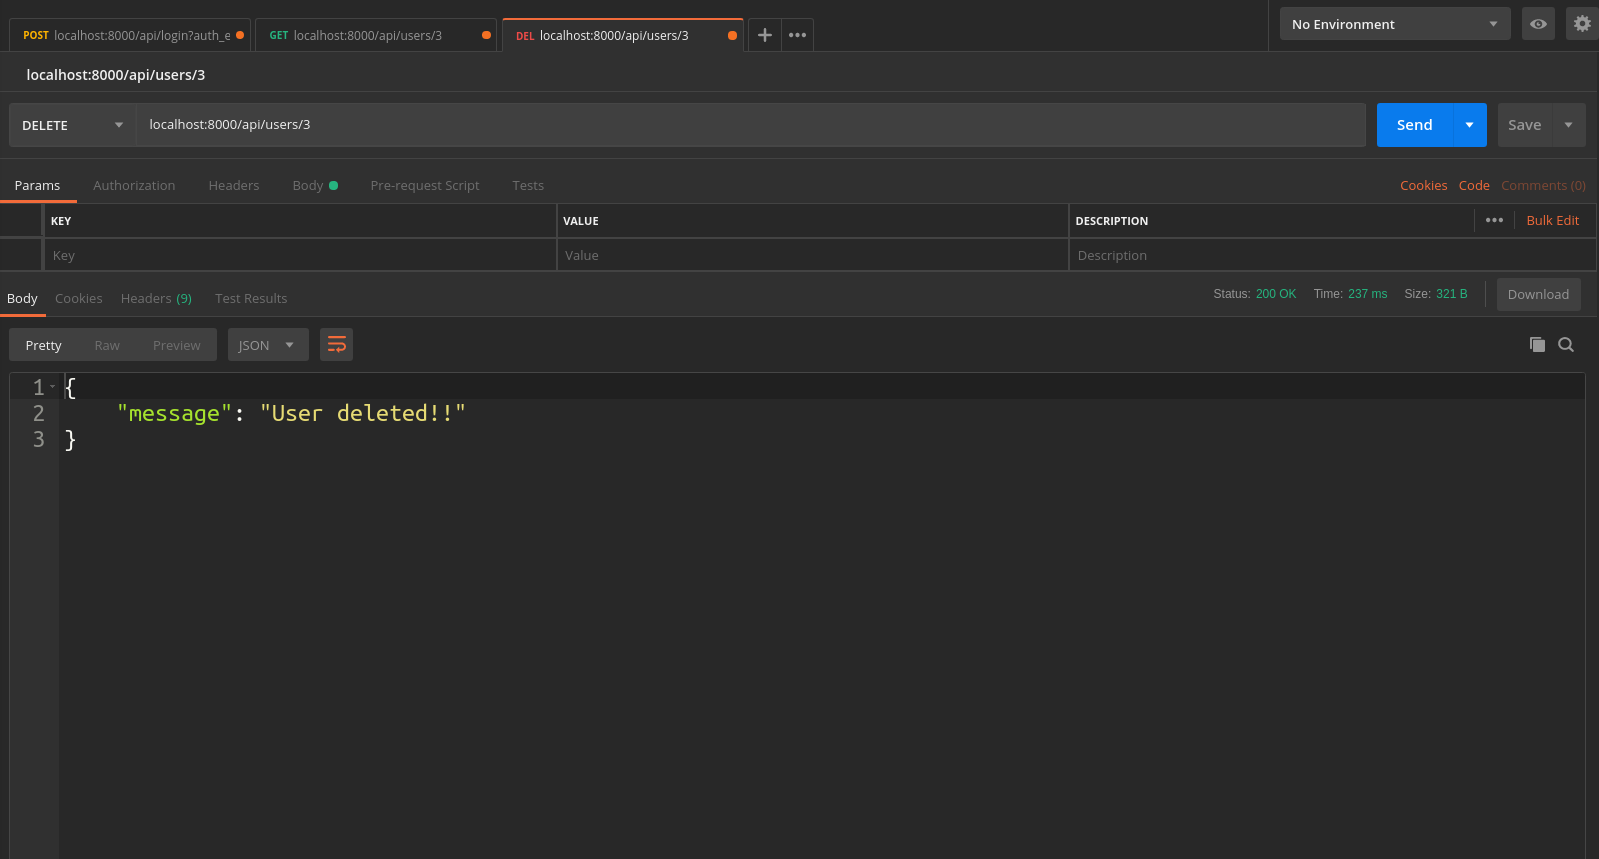Toggle line wrap icon in response toolbar

pyautogui.click(x=337, y=345)
